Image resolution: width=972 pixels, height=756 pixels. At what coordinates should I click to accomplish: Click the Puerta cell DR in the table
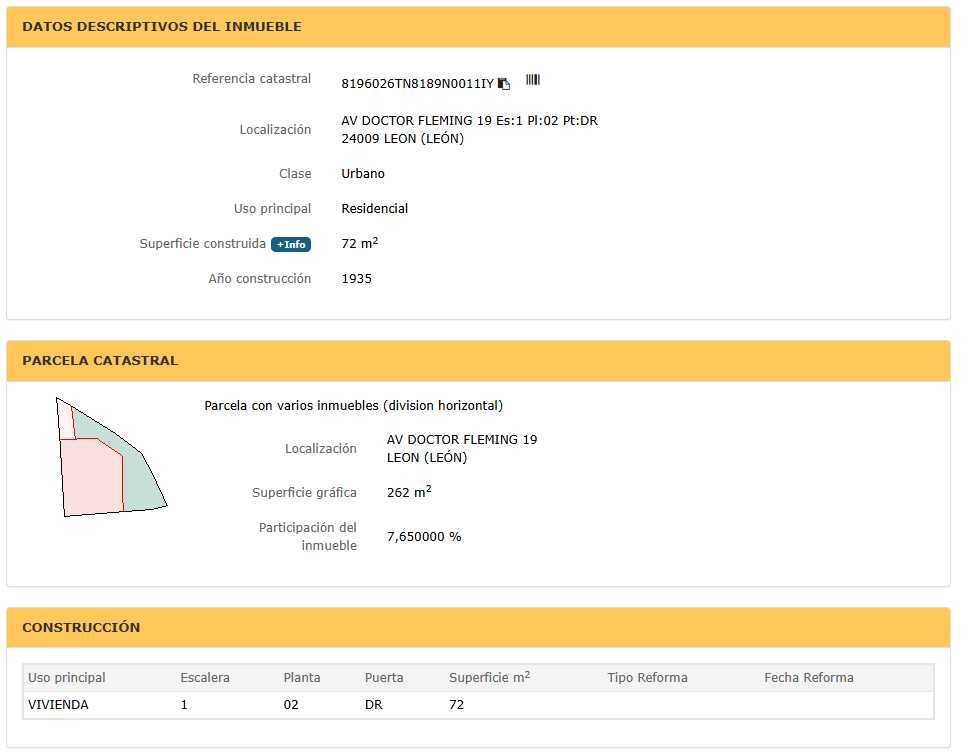(374, 705)
